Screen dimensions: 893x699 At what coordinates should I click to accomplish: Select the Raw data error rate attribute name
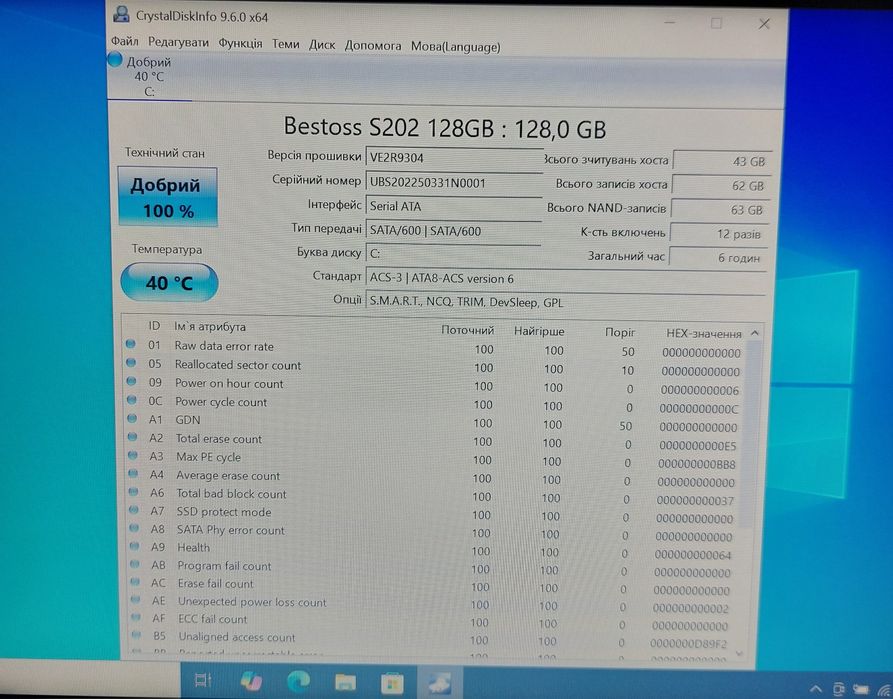click(224, 346)
